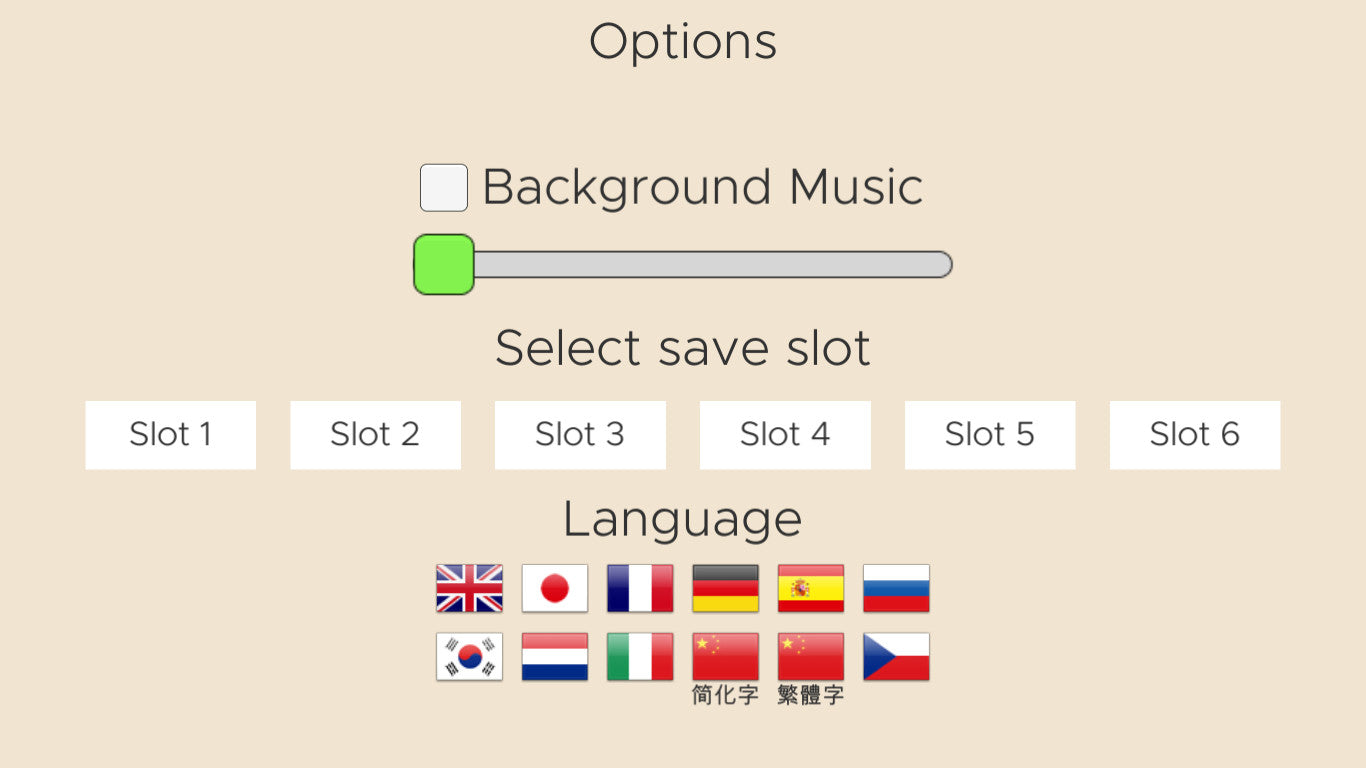The width and height of the screenshot is (1366, 768).
Task: Switch to the Dutch flag language
Action: (x=554, y=657)
